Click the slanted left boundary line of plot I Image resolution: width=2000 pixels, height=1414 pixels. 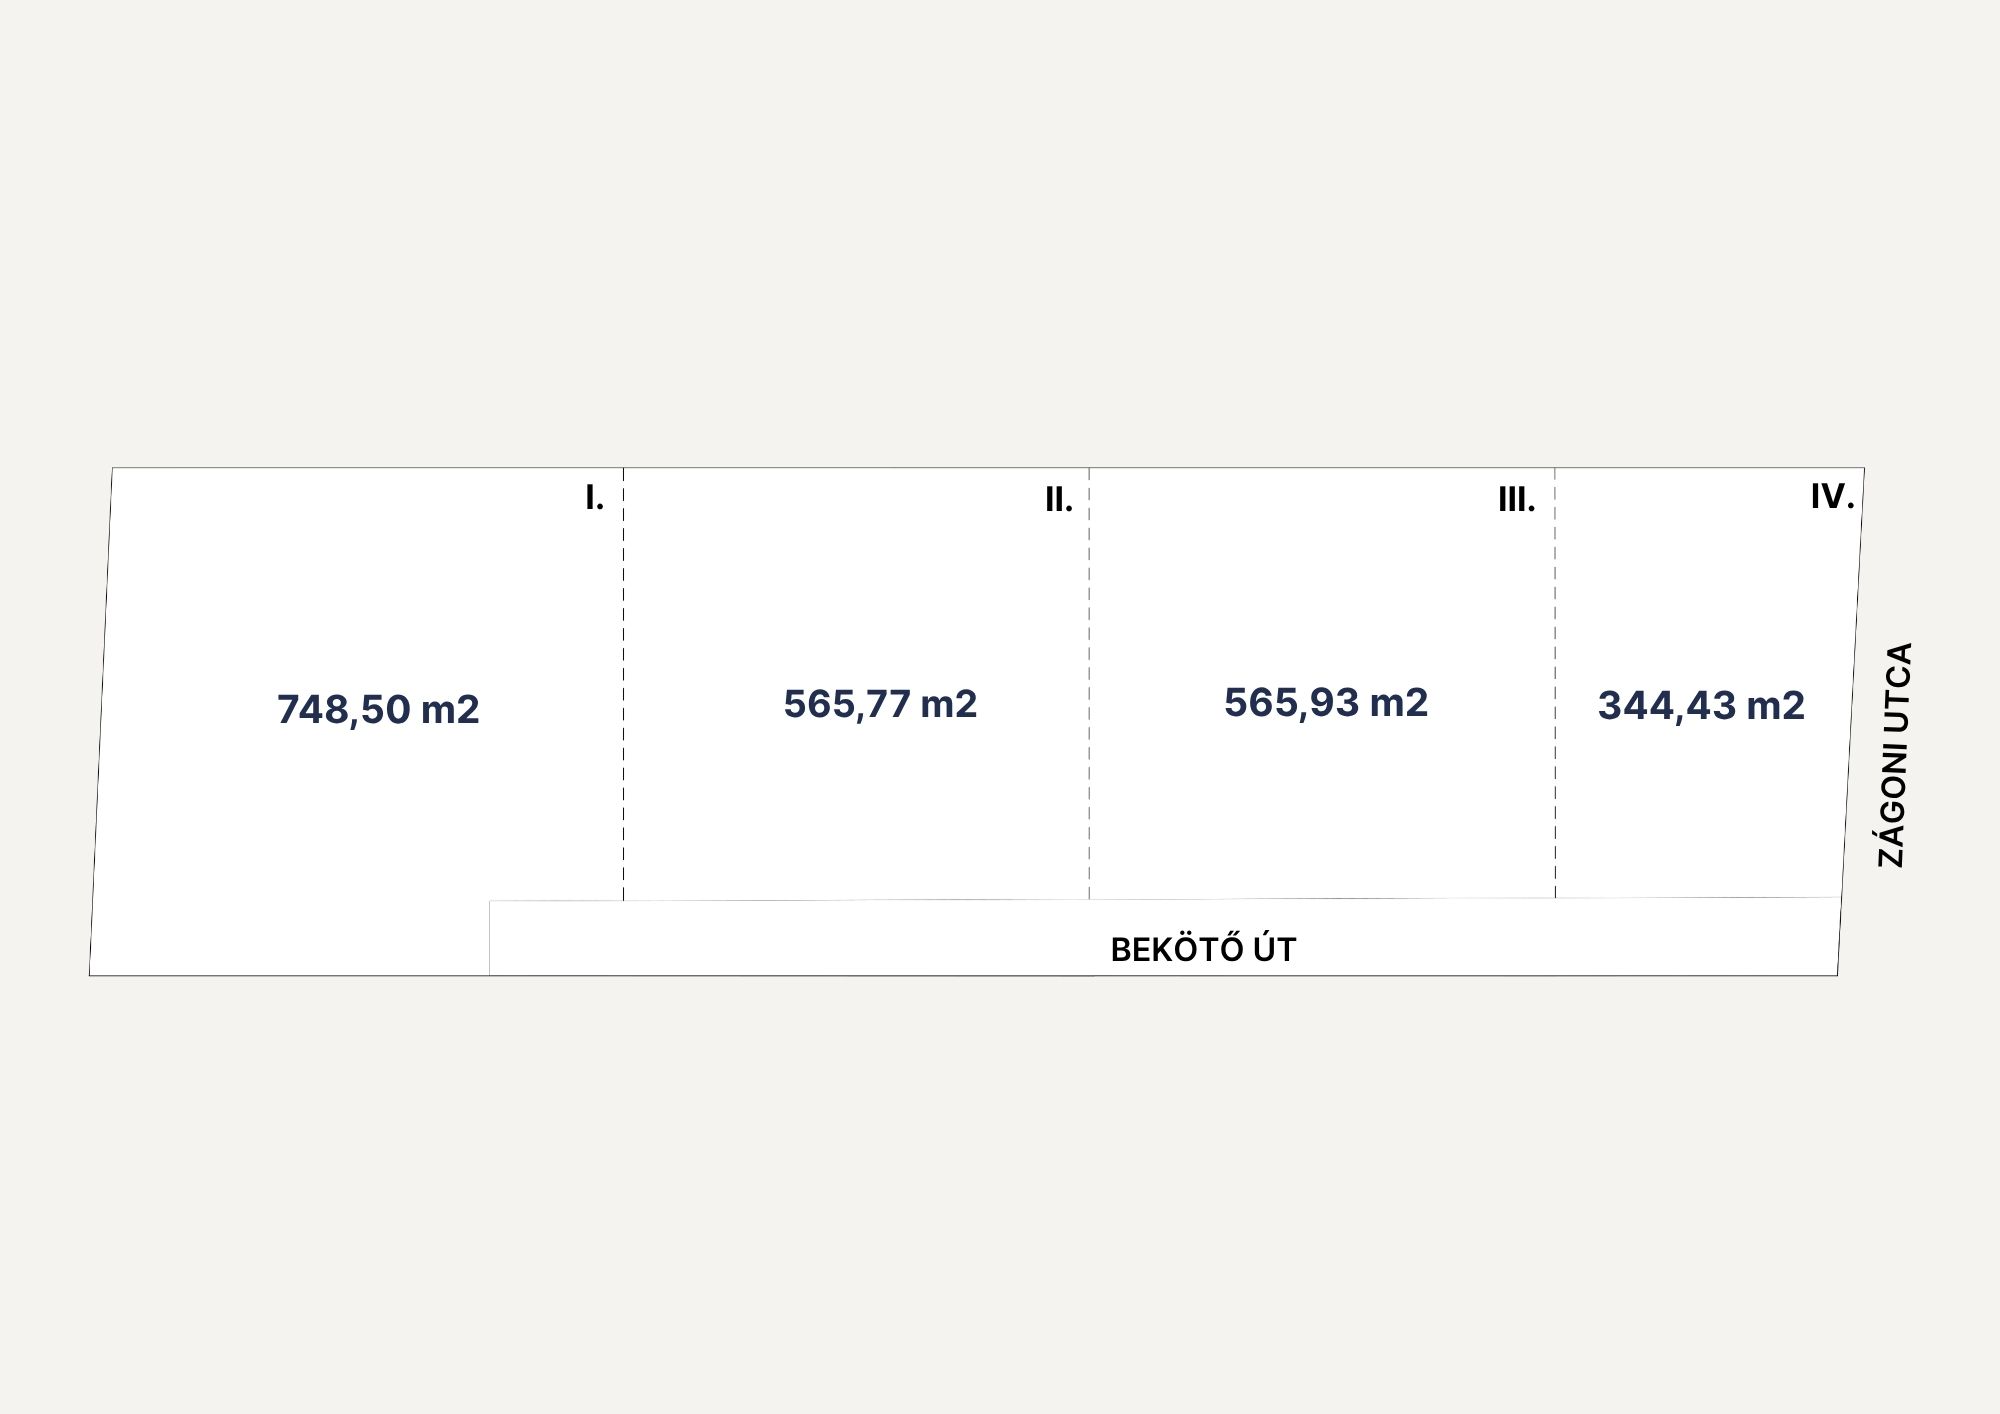click(x=101, y=720)
